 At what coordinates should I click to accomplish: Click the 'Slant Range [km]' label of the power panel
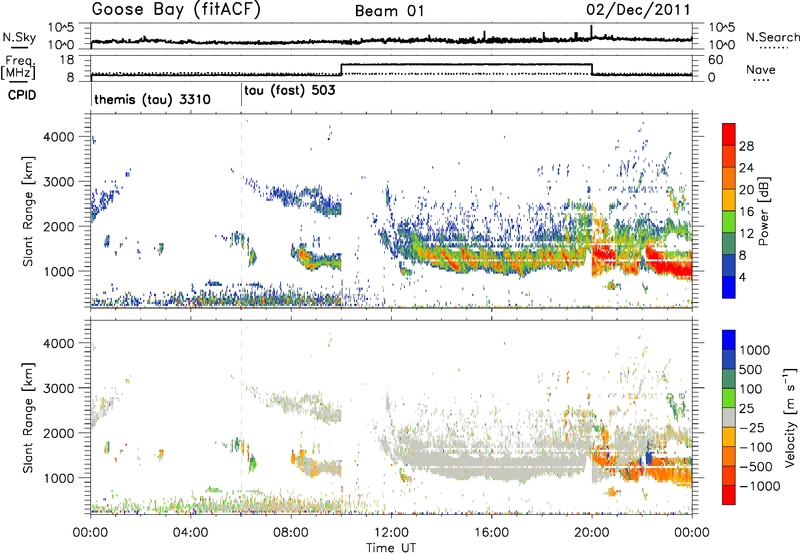point(28,211)
